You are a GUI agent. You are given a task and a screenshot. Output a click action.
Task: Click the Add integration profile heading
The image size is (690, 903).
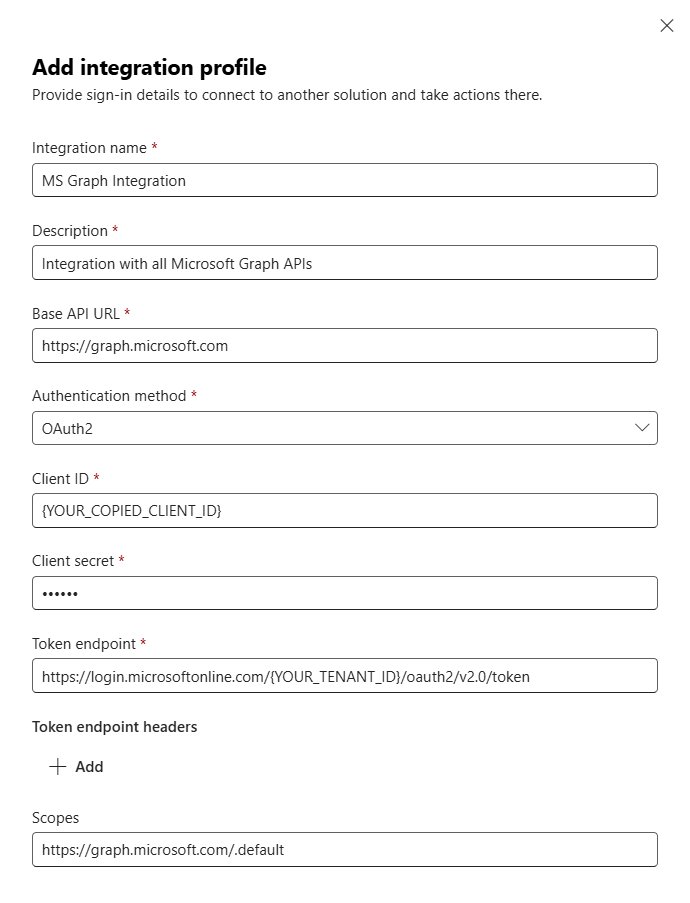click(148, 67)
